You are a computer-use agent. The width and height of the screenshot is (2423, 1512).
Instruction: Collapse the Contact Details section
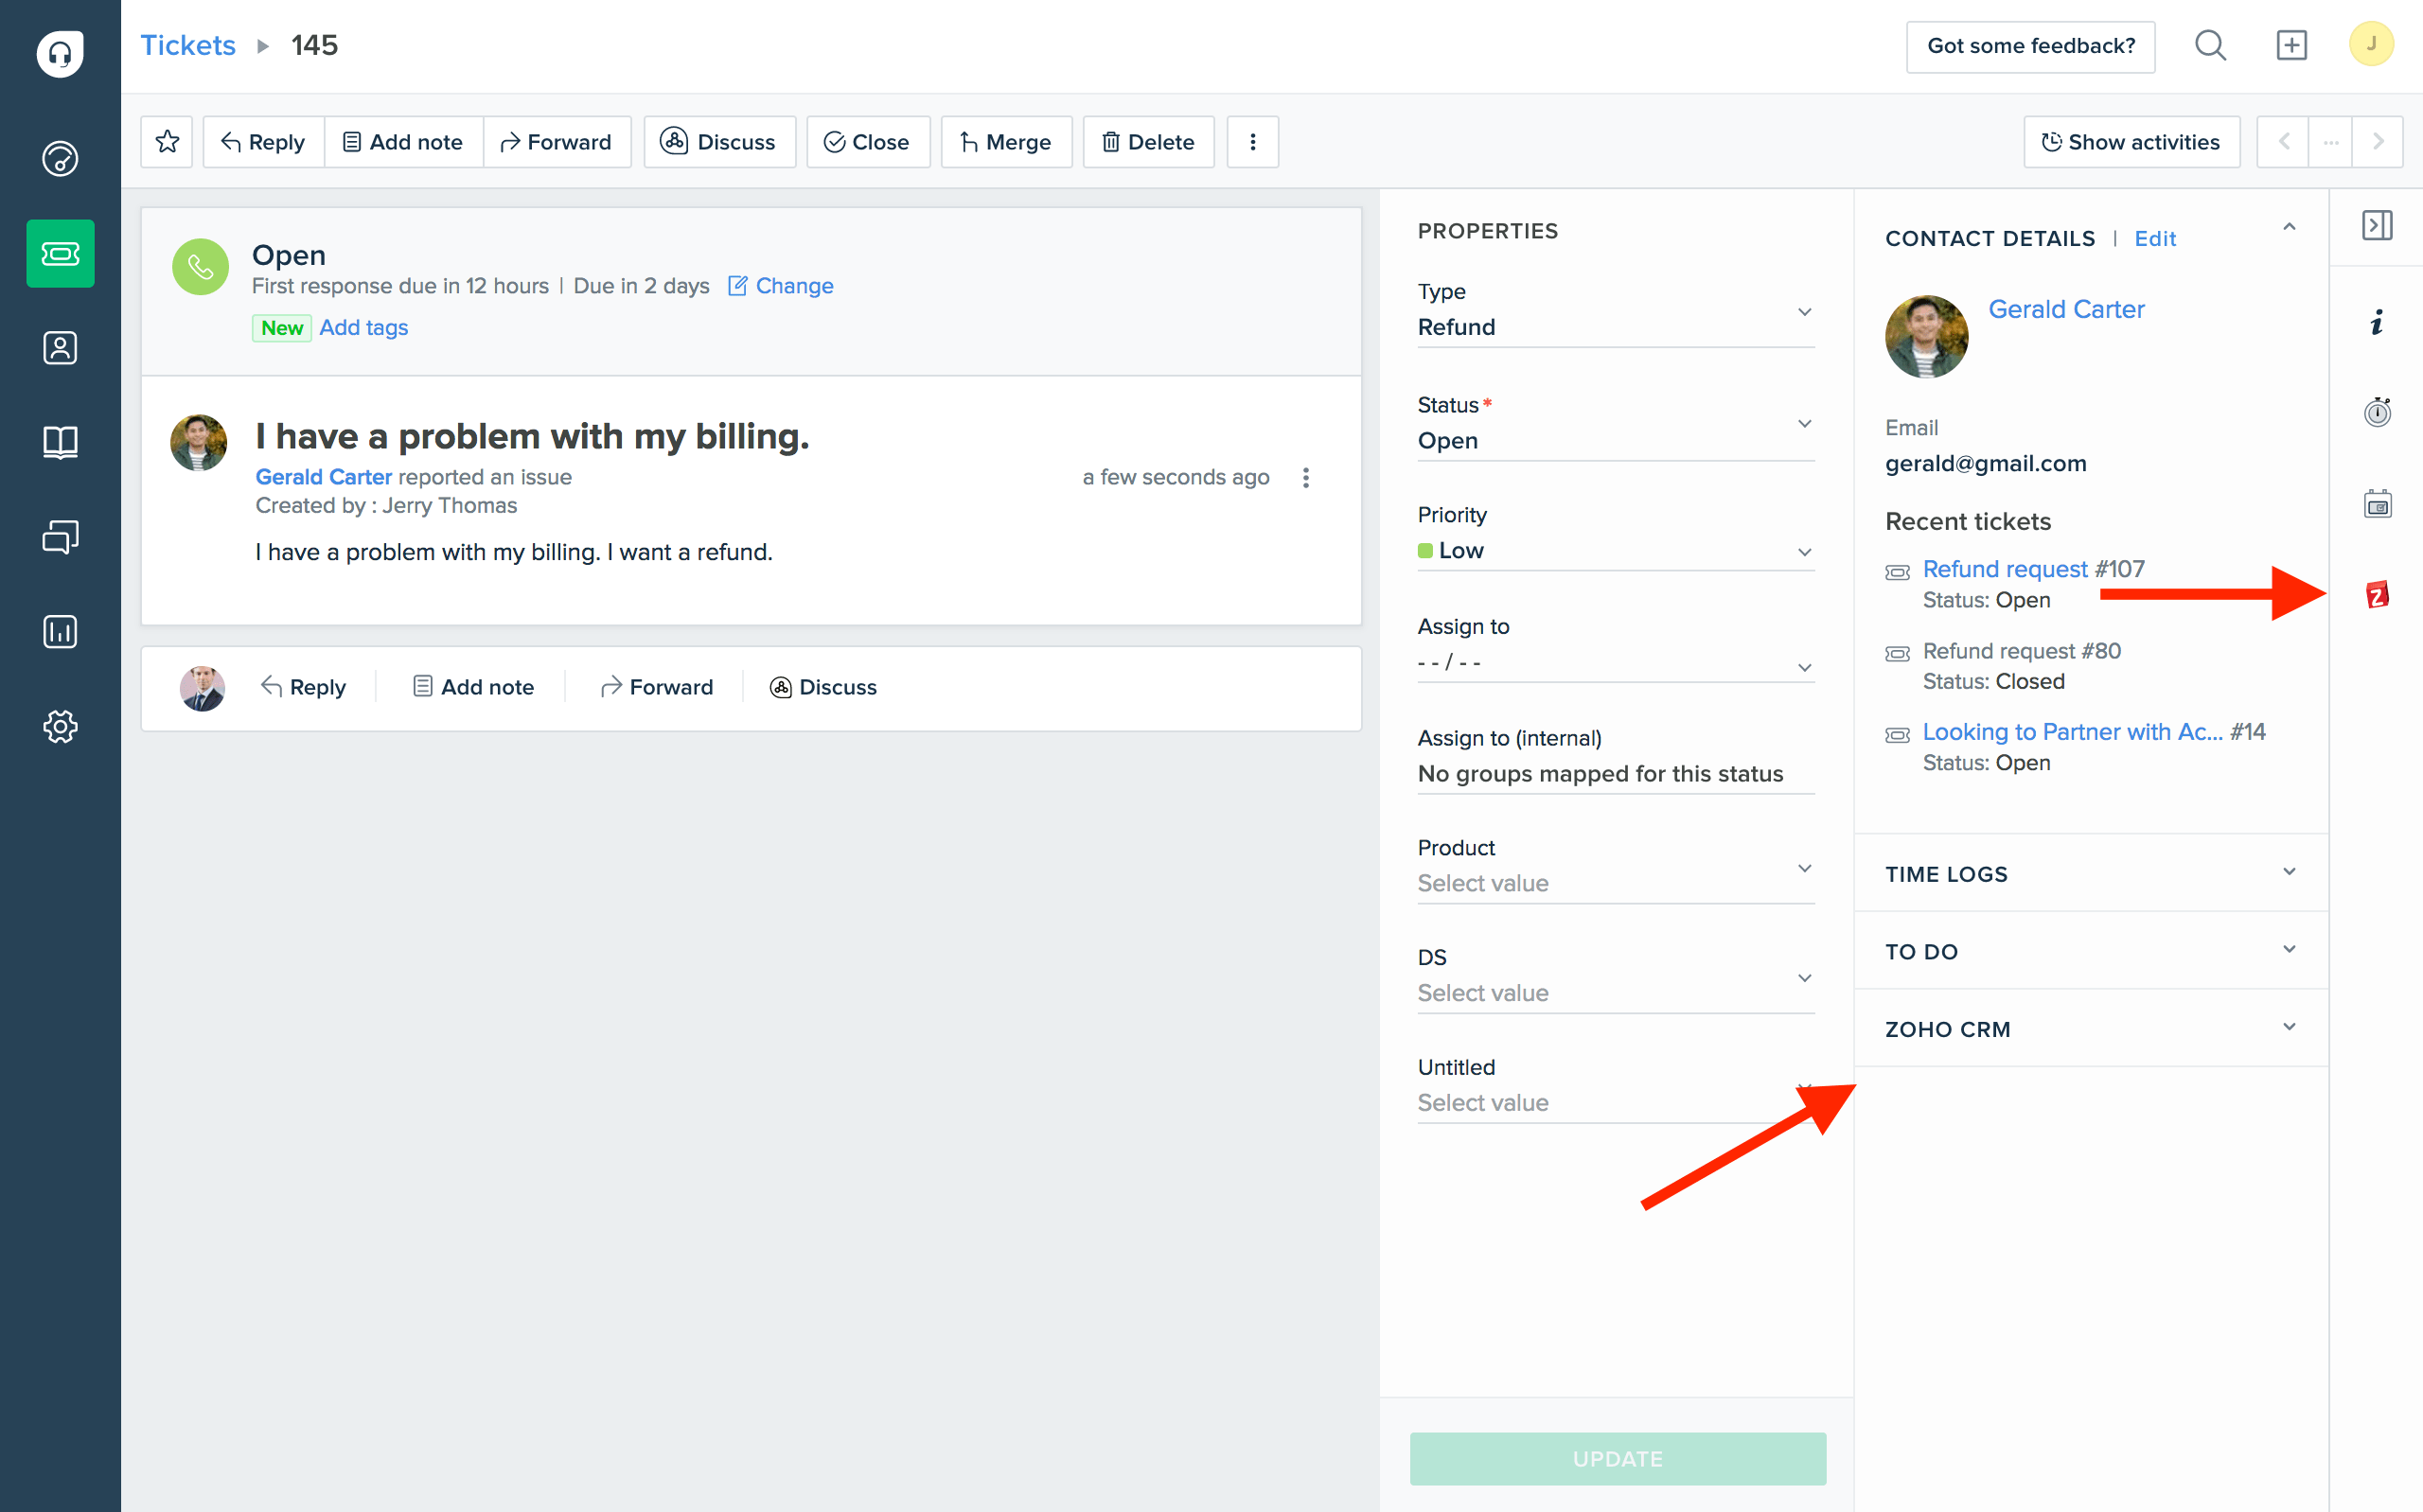pyautogui.click(x=2288, y=228)
